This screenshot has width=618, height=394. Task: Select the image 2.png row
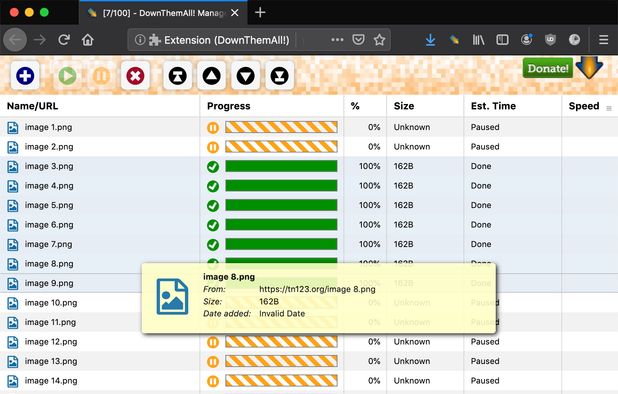pos(309,147)
